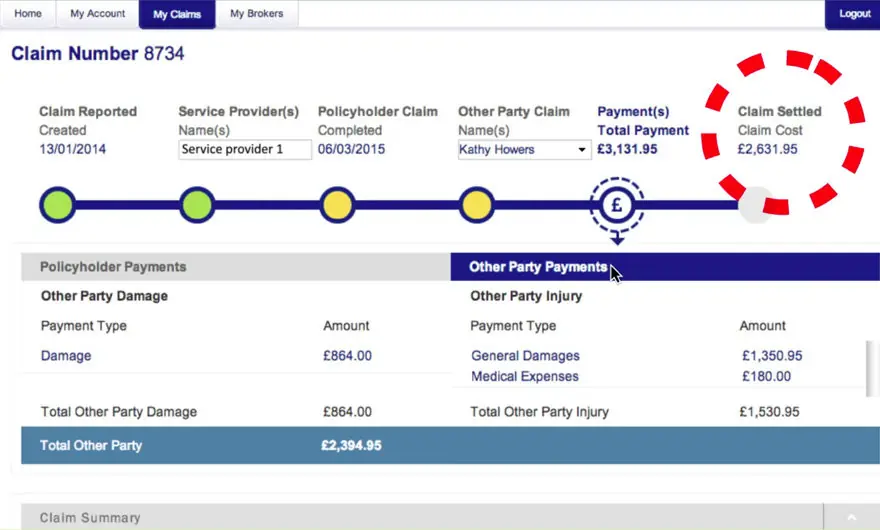
Task: Click the injury list scrollbar
Action: tap(873, 368)
